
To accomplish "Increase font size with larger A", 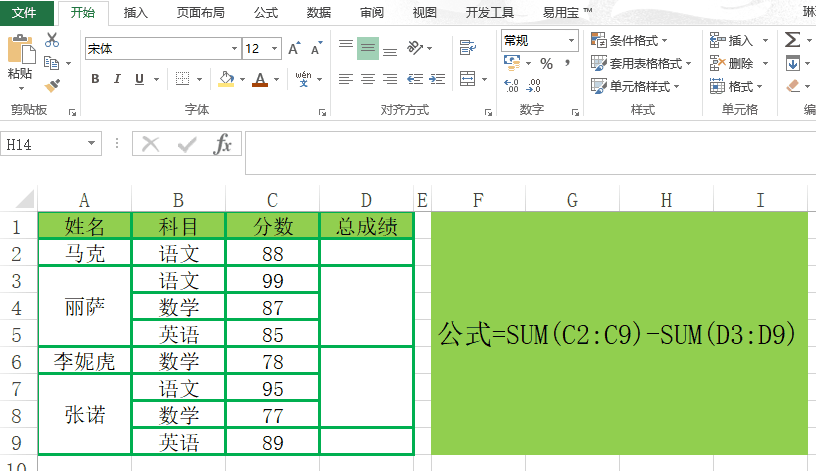I will 294,48.
